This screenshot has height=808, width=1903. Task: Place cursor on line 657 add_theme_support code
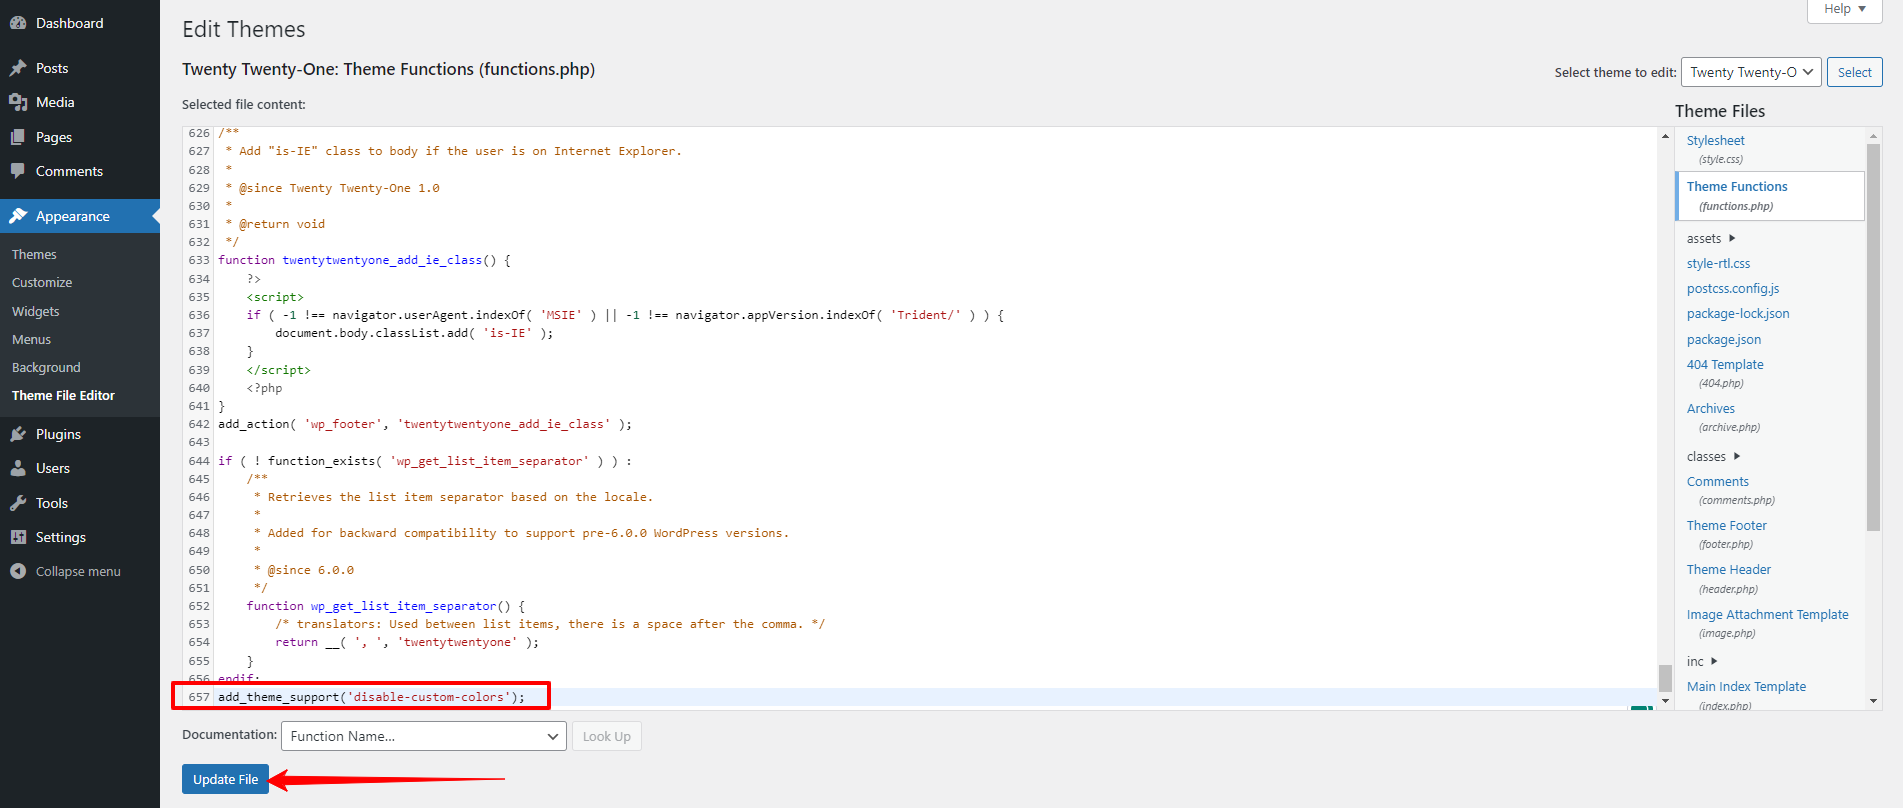pyautogui.click(x=371, y=697)
